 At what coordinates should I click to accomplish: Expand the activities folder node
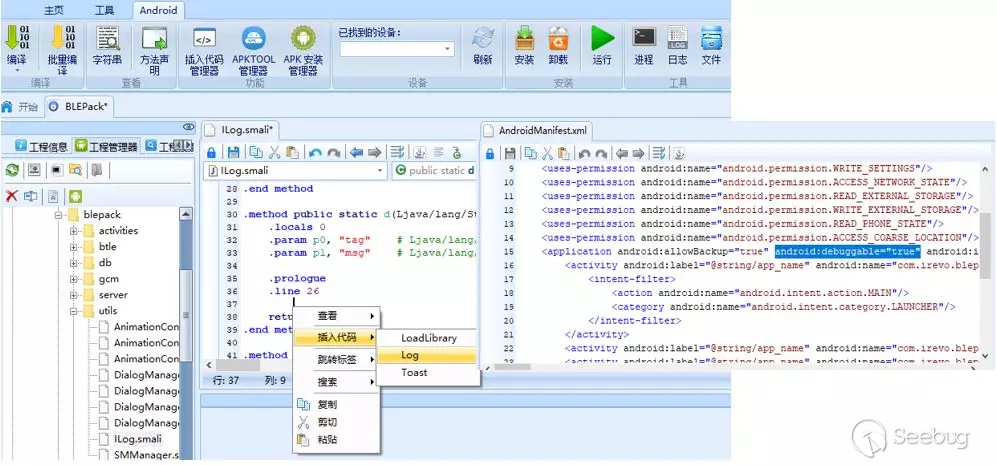74,231
